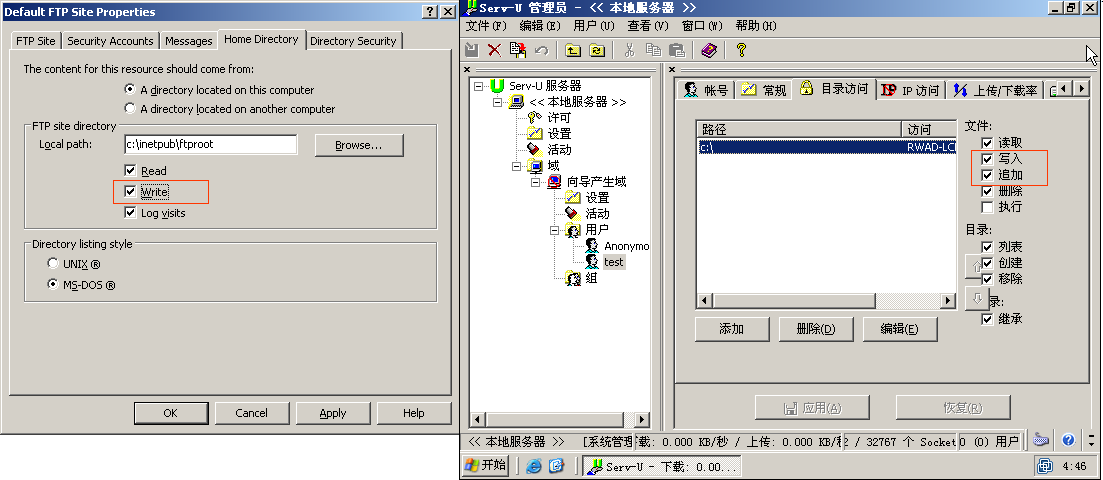The width and height of the screenshot is (1103, 480).
Task: Click the copy pages toolbar icon
Action: pos(653,50)
